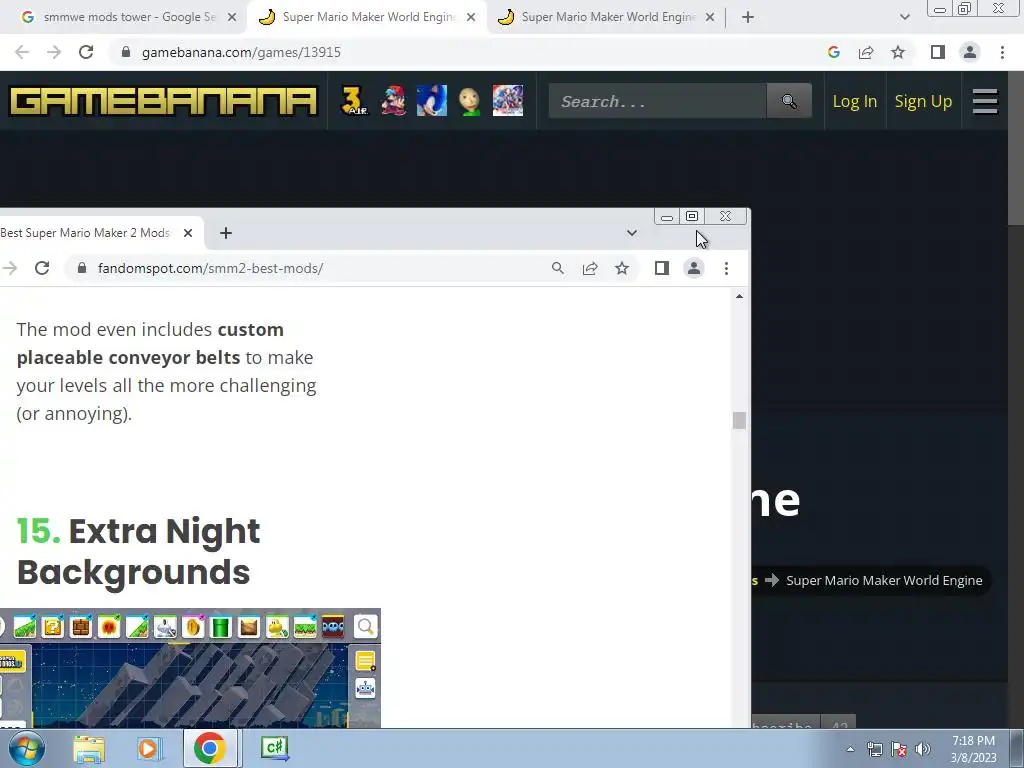View site info via fandomspot.com lock icon

pyautogui.click(x=82, y=268)
